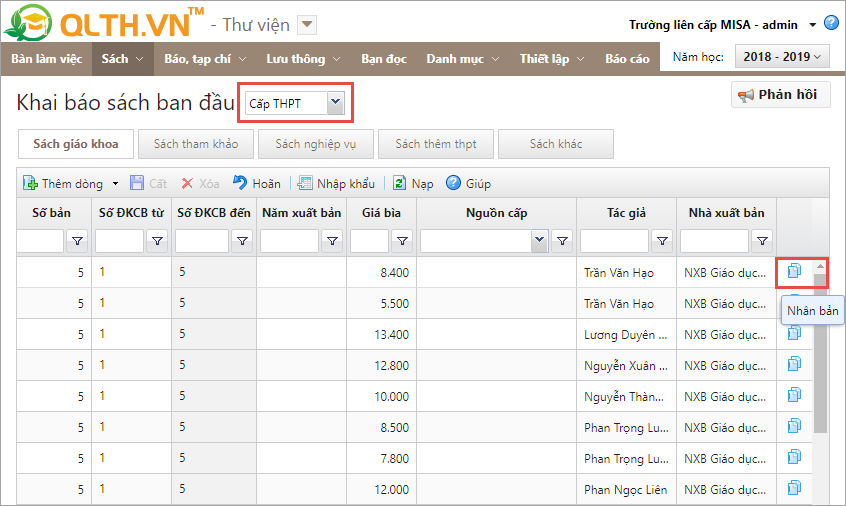
Task: Click the Trường liên cấp MISA - admin account name
Action: pos(713,25)
